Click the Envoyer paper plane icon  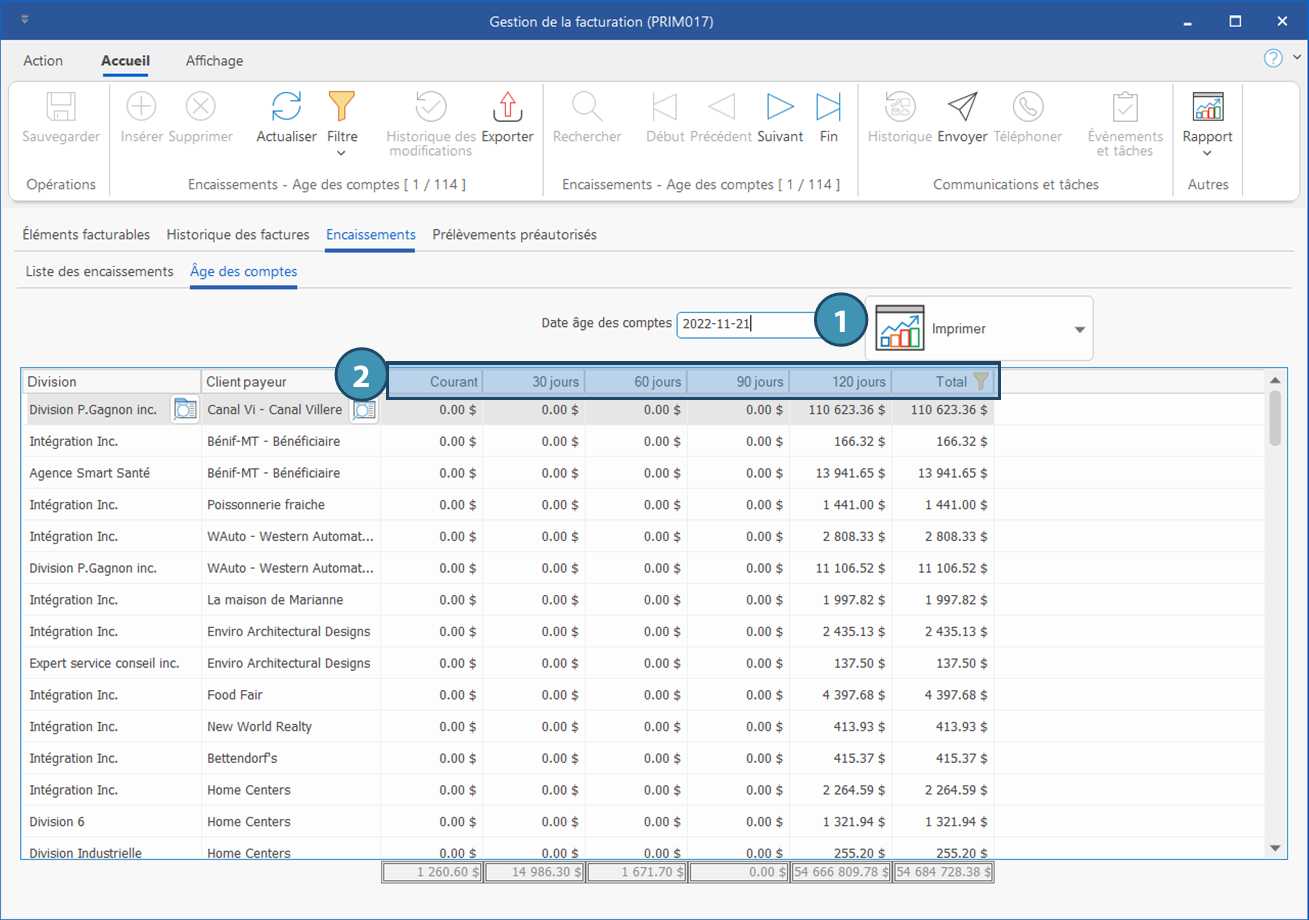tap(962, 107)
